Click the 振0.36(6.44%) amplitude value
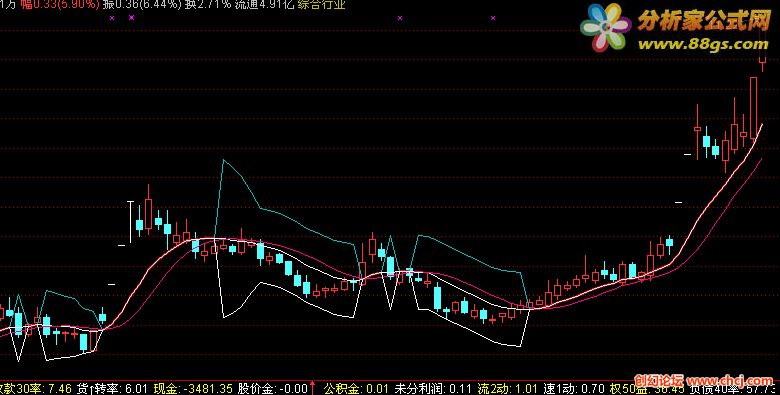The image size is (780, 395). [142, 5]
